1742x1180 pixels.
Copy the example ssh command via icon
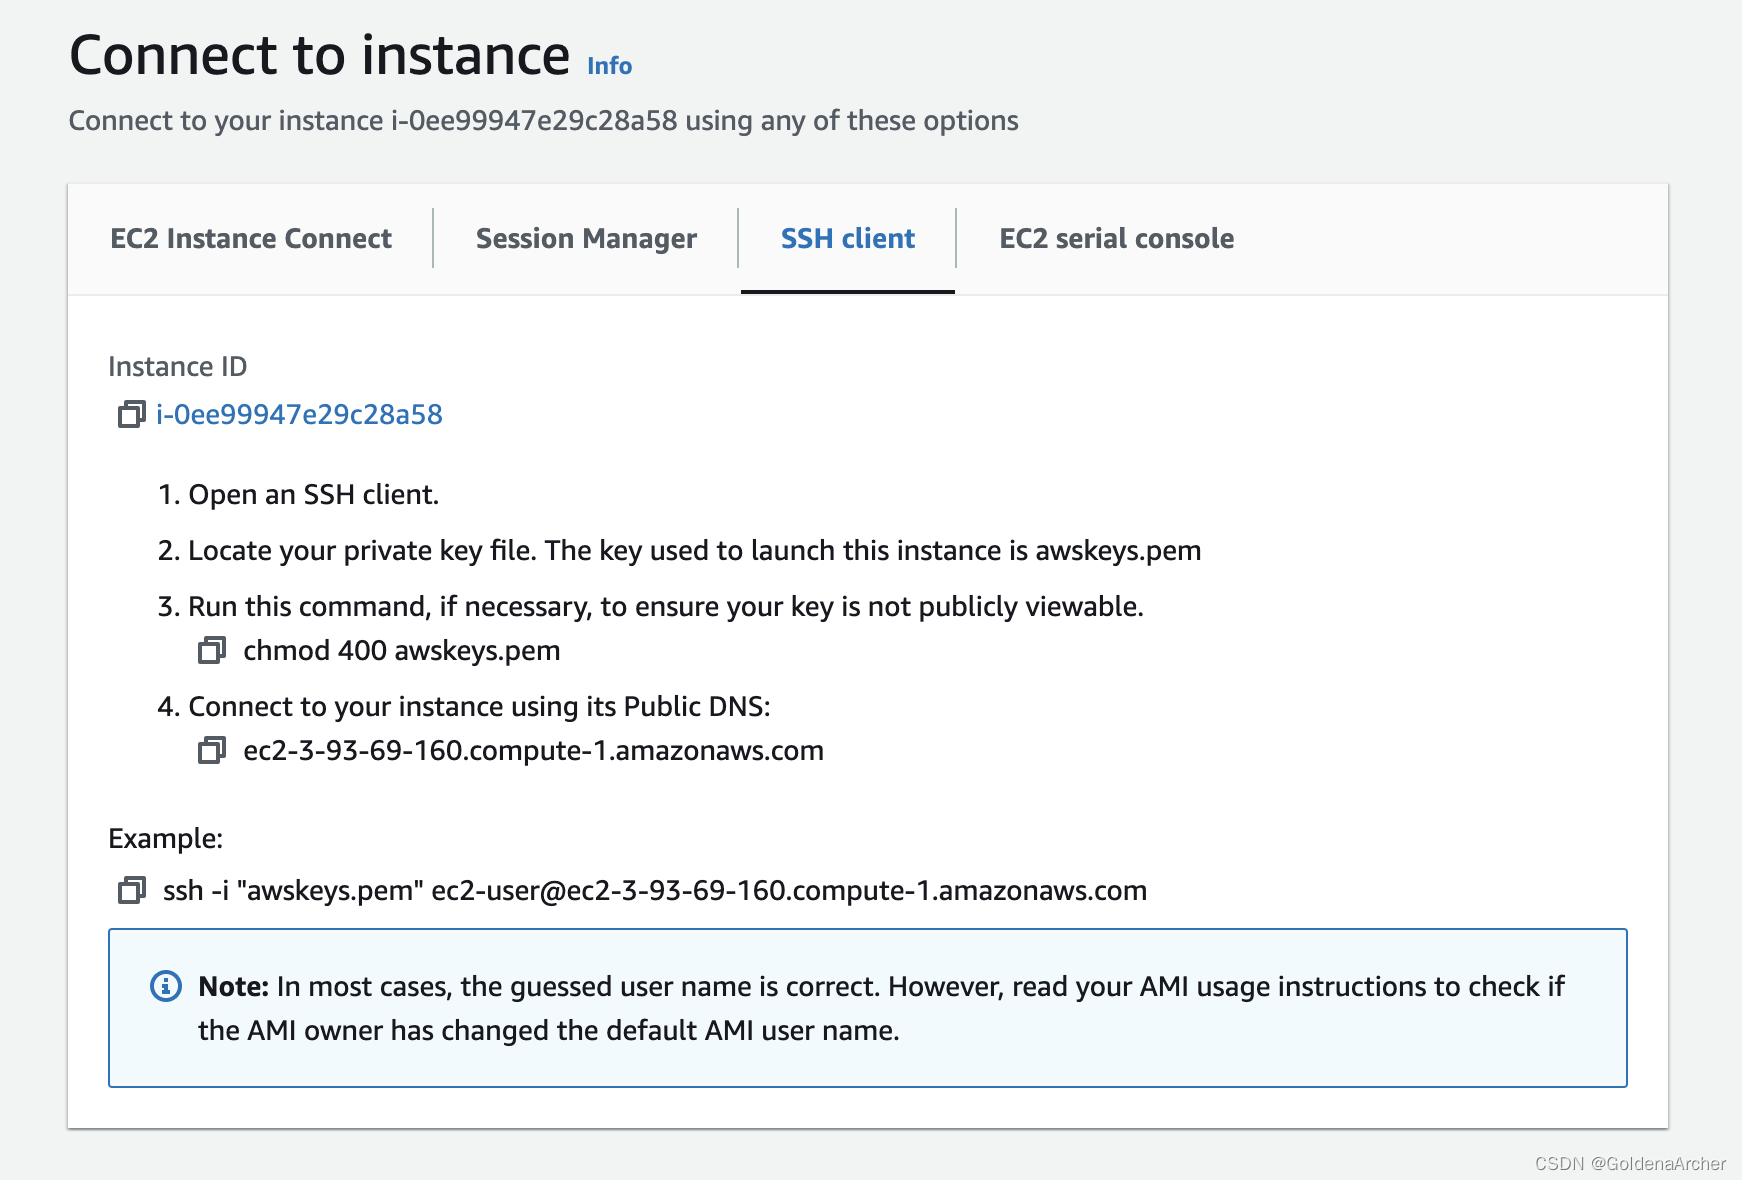pos(132,890)
